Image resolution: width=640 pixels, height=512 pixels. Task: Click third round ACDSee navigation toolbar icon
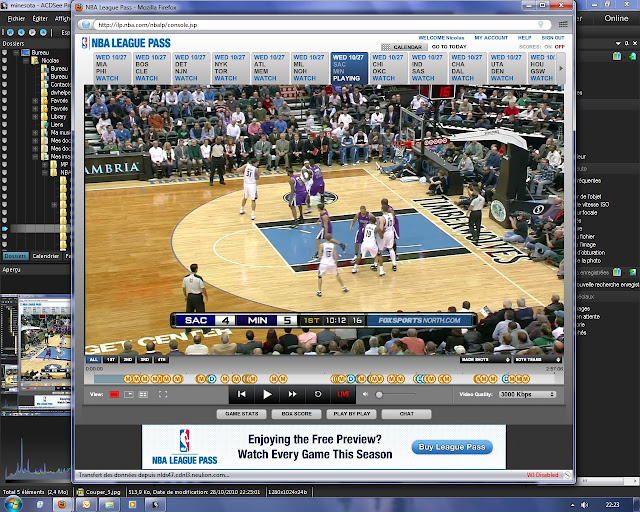click(x=32, y=32)
